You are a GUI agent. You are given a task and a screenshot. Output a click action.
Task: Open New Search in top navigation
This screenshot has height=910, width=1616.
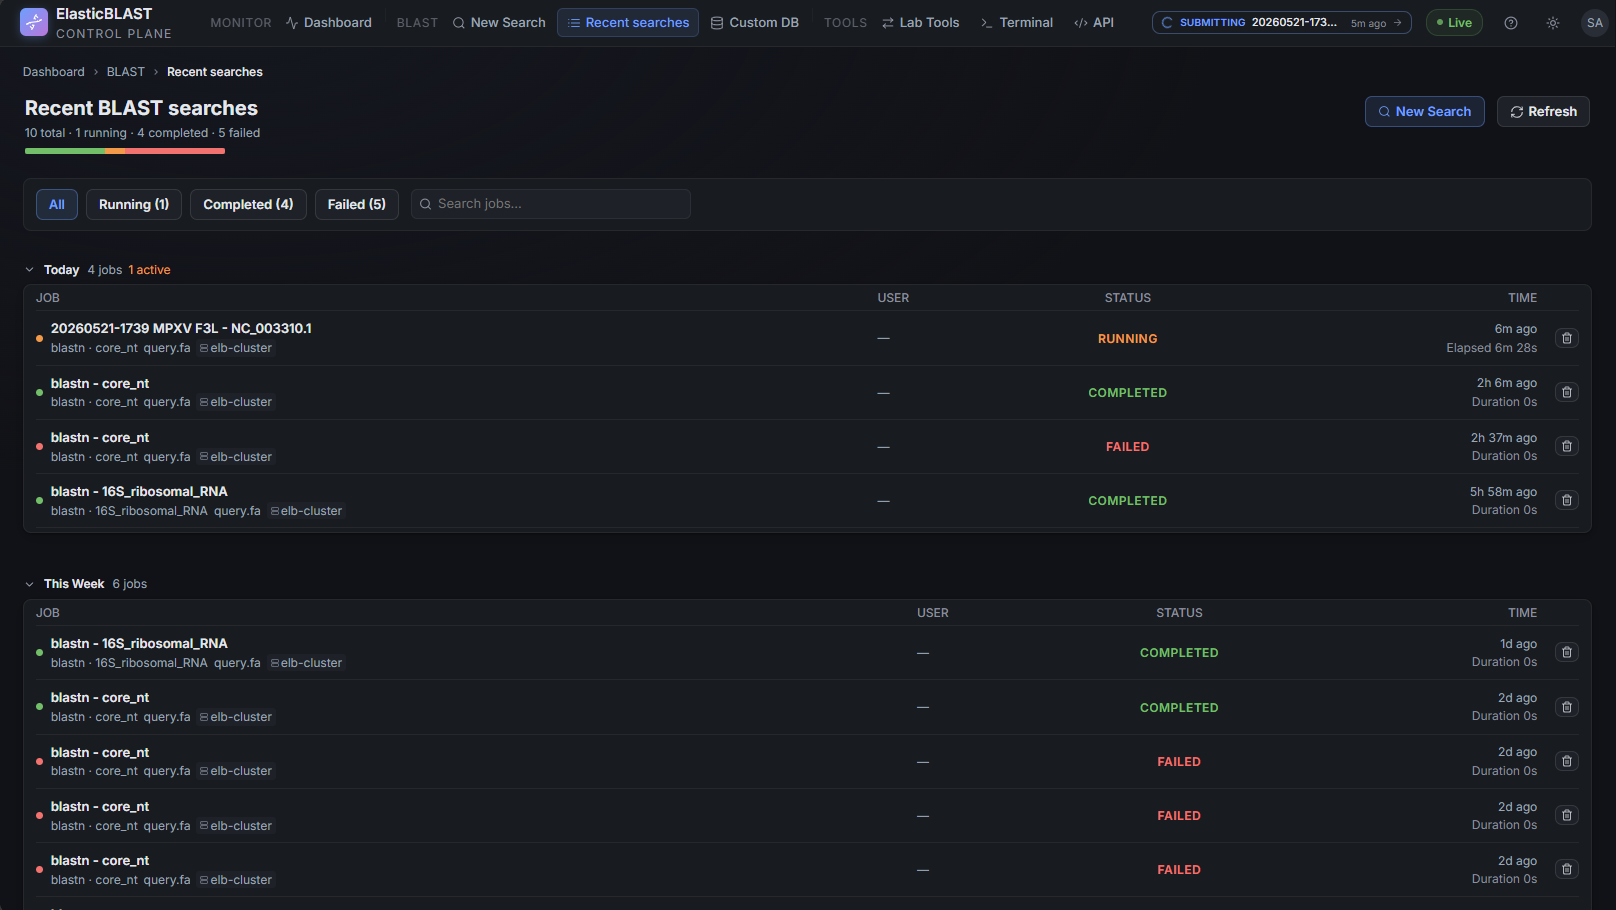(499, 23)
